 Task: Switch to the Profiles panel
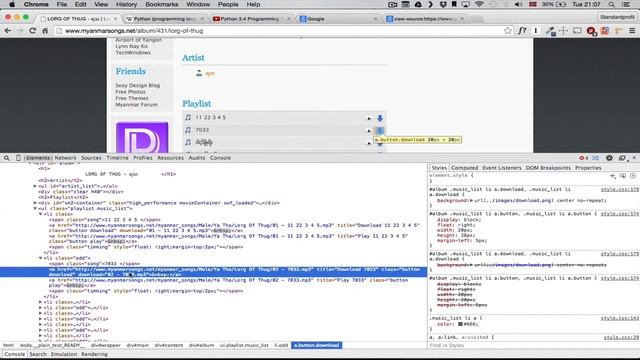pos(143,158)
